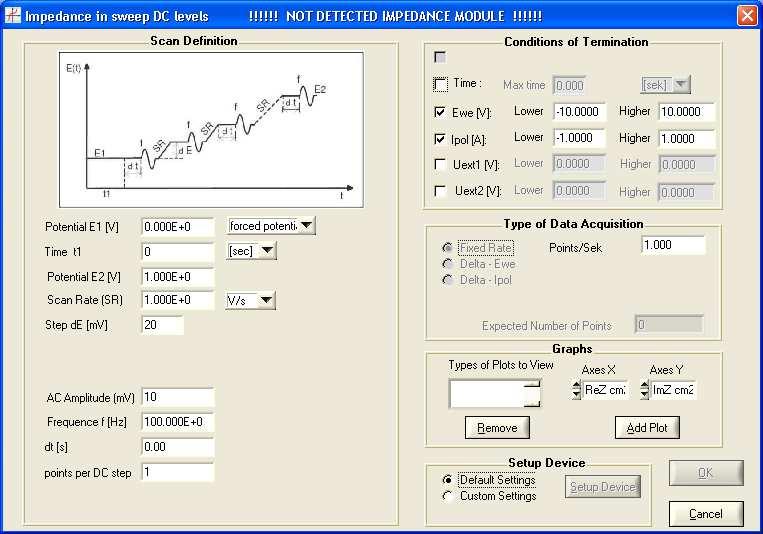Click the Add Plot button
Screen dimensions: 763x534
[x=647, y=428]
